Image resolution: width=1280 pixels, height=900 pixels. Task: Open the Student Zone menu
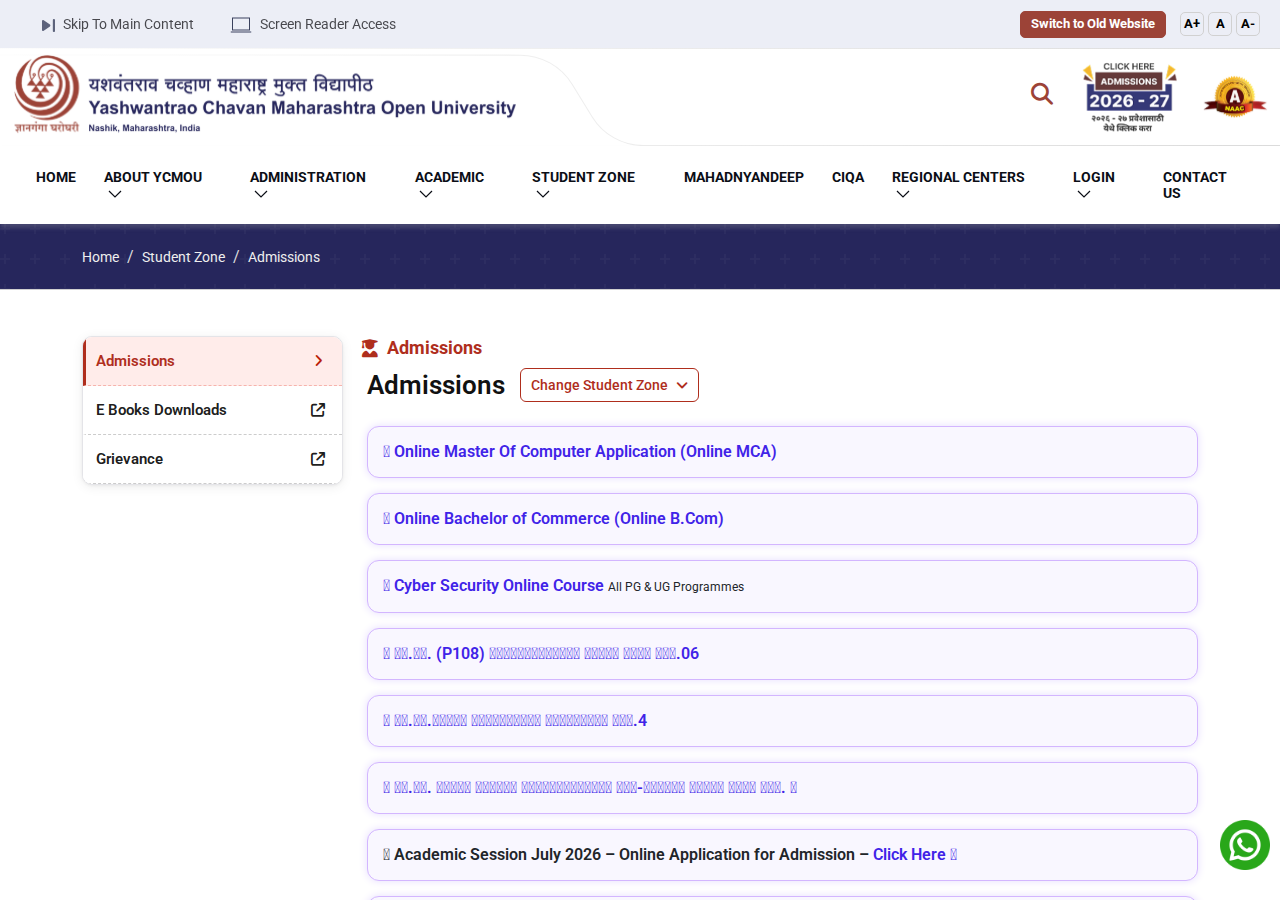point(583,177)
